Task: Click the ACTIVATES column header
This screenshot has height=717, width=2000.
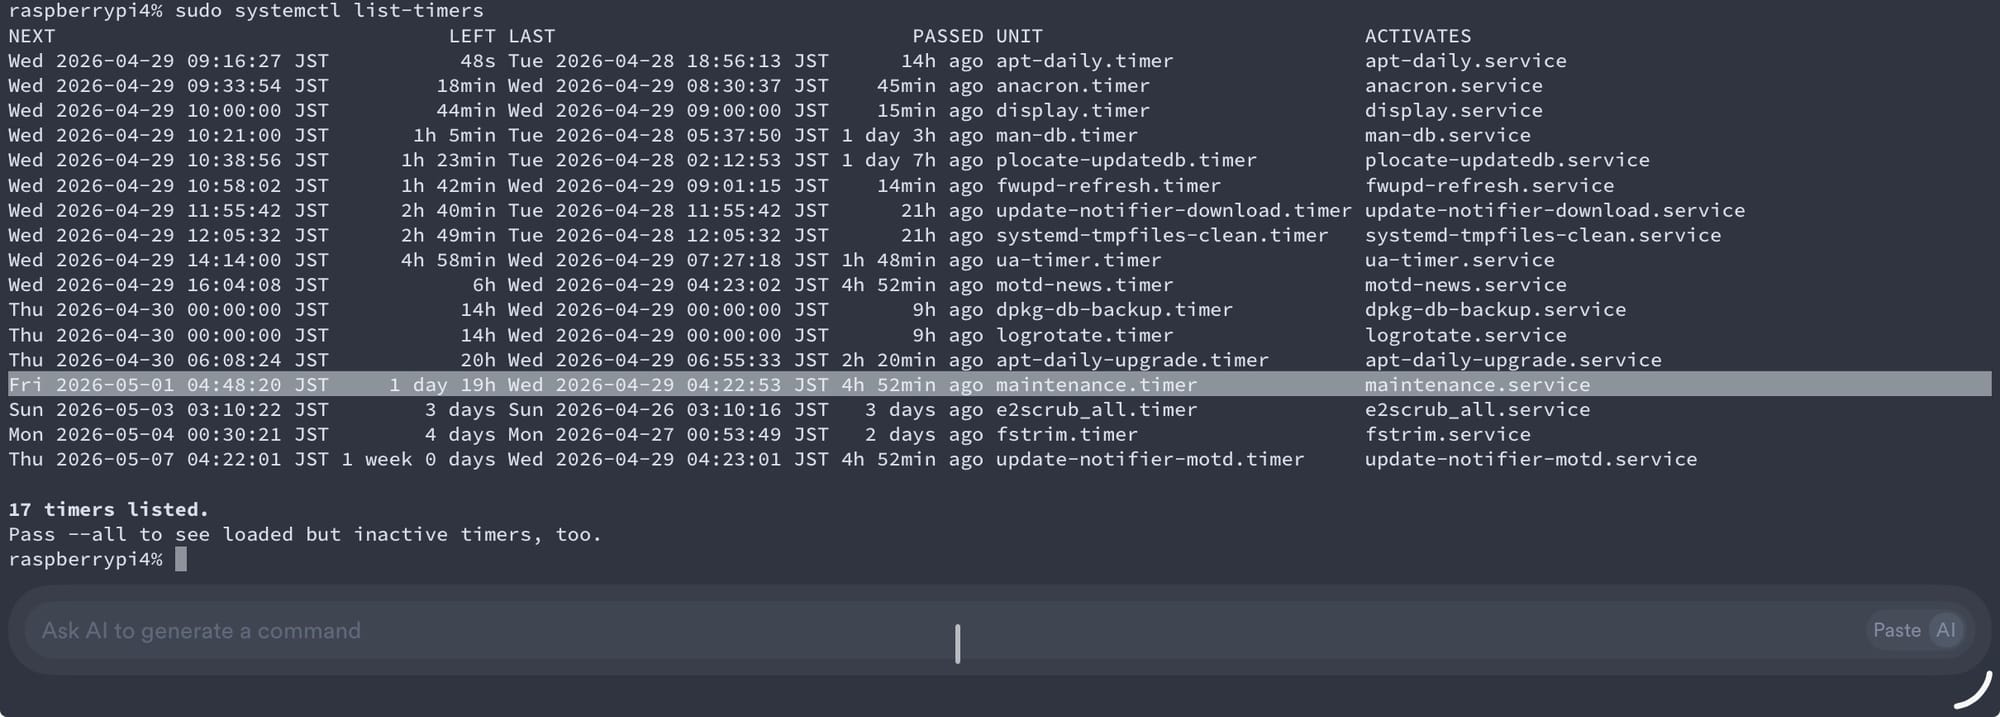Action: point(1418,36)
